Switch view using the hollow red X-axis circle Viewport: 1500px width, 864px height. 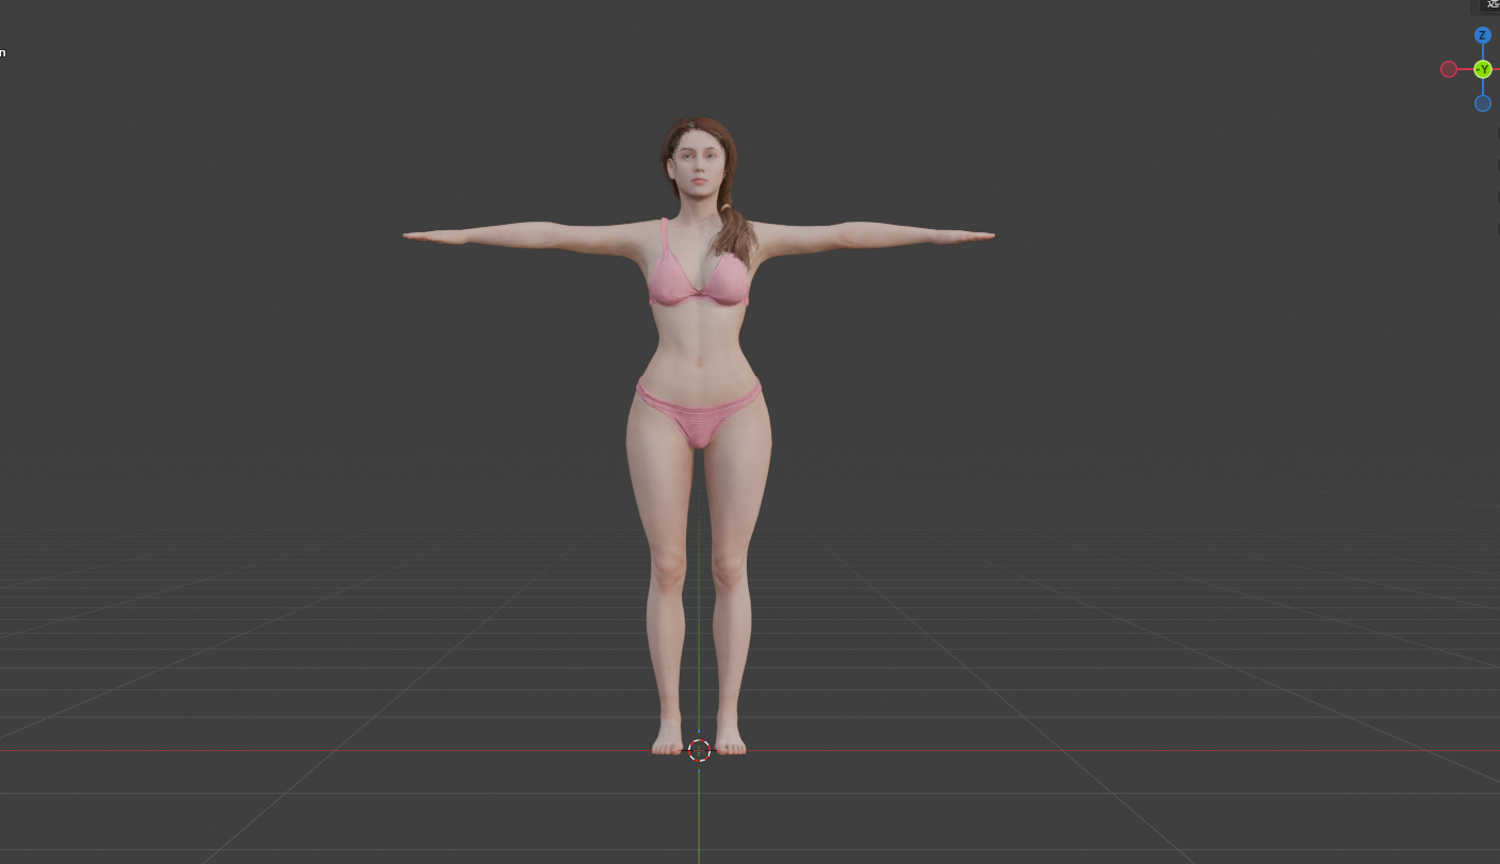pyautogui.click(x=1448, y=69)
